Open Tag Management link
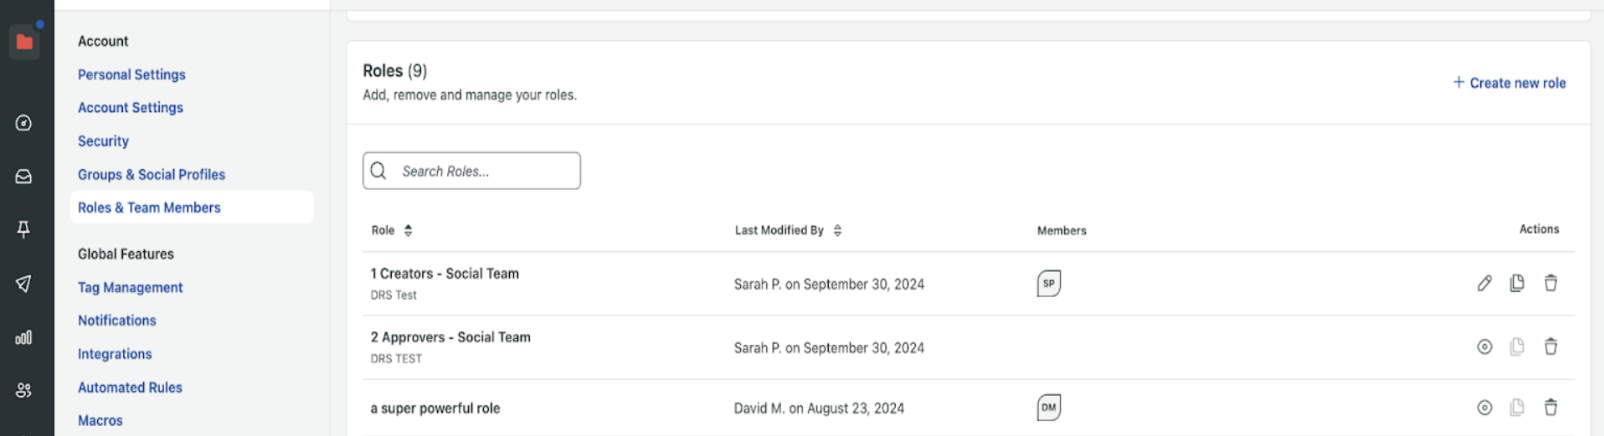The height and width of the screenshot is (436, 1604). [131, 288]
